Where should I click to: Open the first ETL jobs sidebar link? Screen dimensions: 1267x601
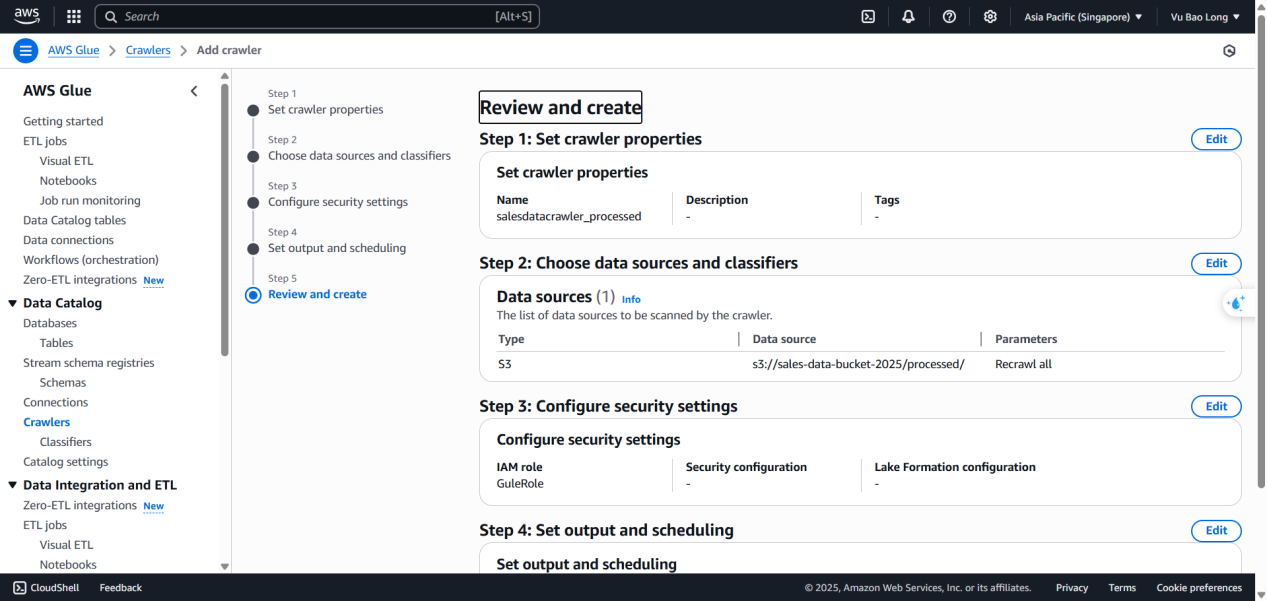click(45, 141)
